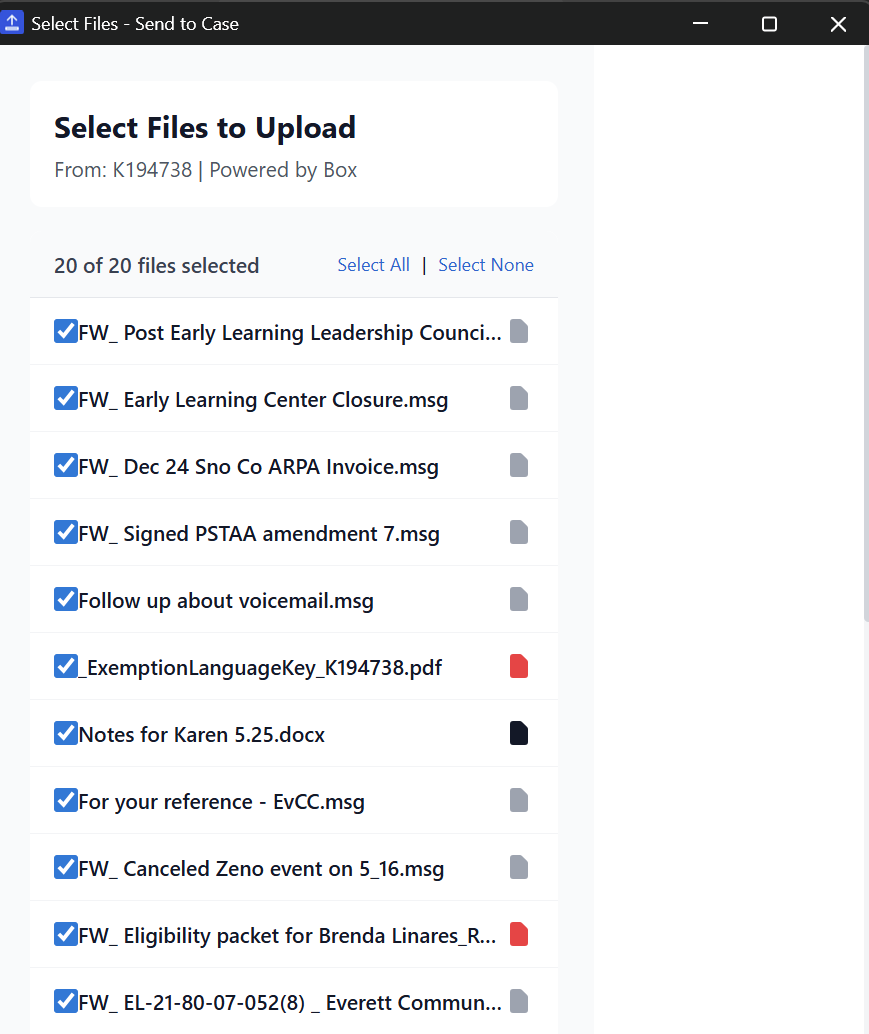Click the file icon beside FW_ Early Learning Center Closure.msg
The image size is (869, 1034).
pos(518,398)
